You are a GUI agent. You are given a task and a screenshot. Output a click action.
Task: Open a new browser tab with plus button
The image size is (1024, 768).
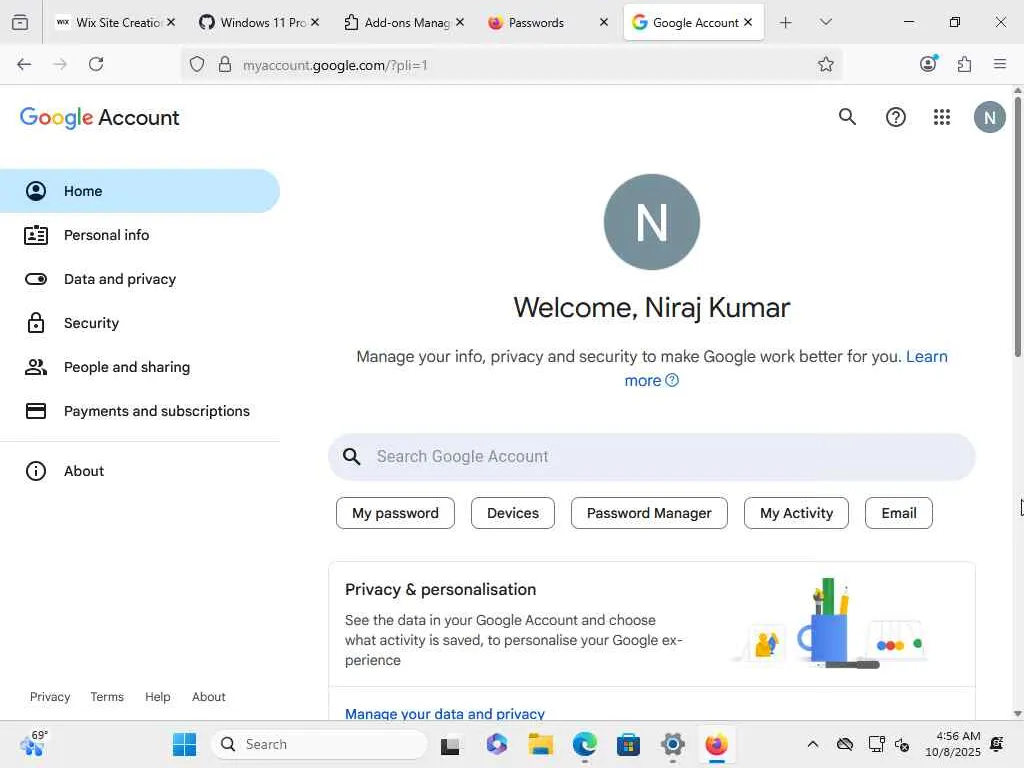click(x=785, y=22)
